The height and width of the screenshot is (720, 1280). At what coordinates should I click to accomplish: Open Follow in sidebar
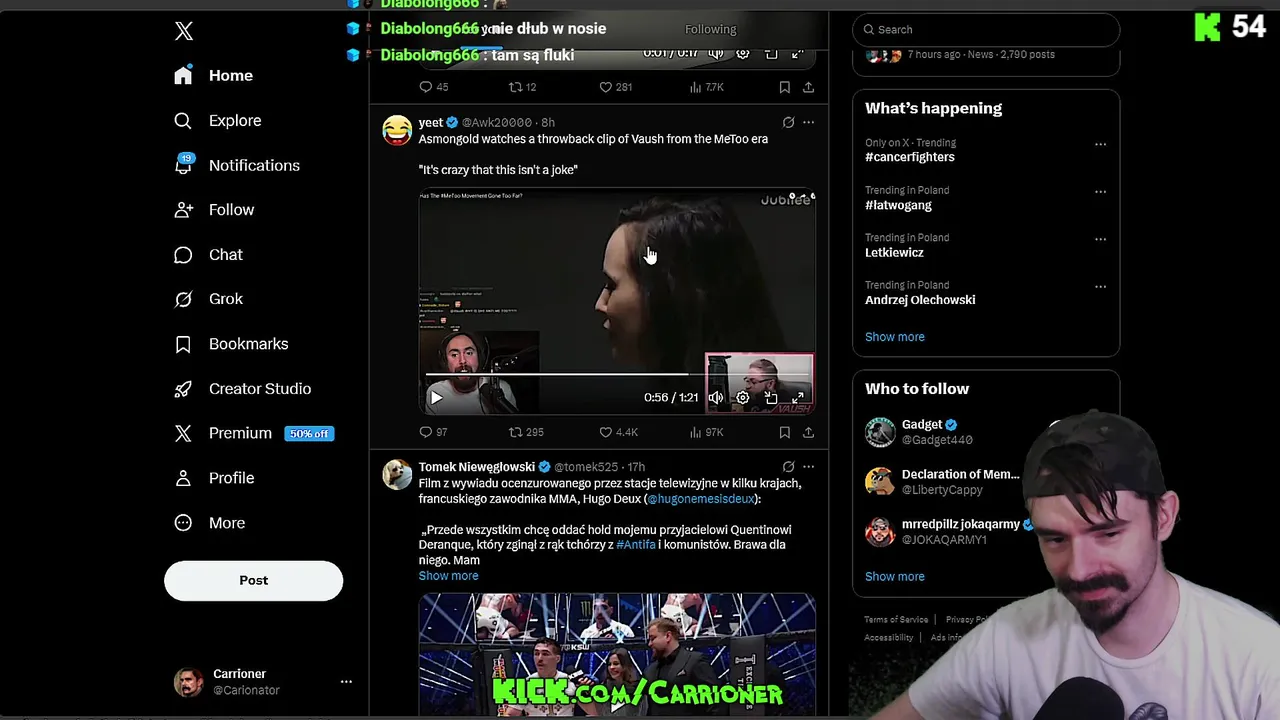214,210
